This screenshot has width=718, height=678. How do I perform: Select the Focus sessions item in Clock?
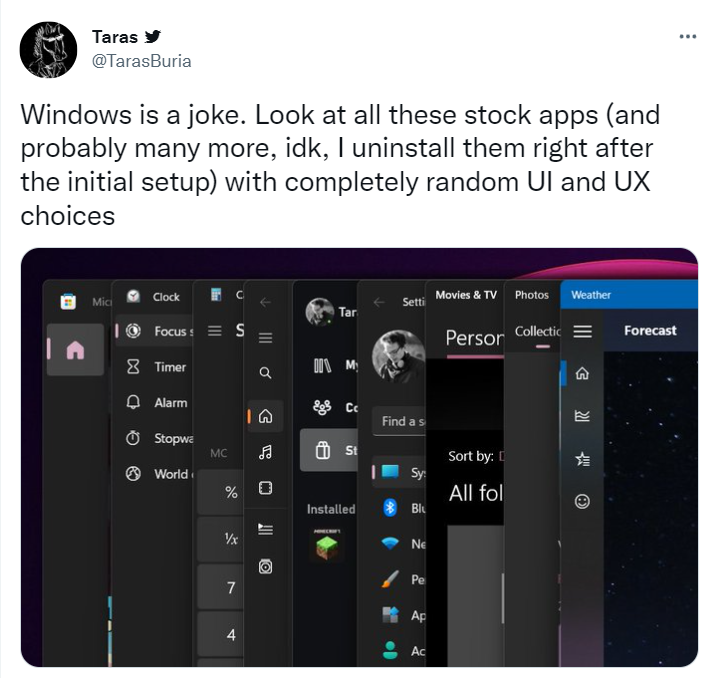click(x=170, y=331)
